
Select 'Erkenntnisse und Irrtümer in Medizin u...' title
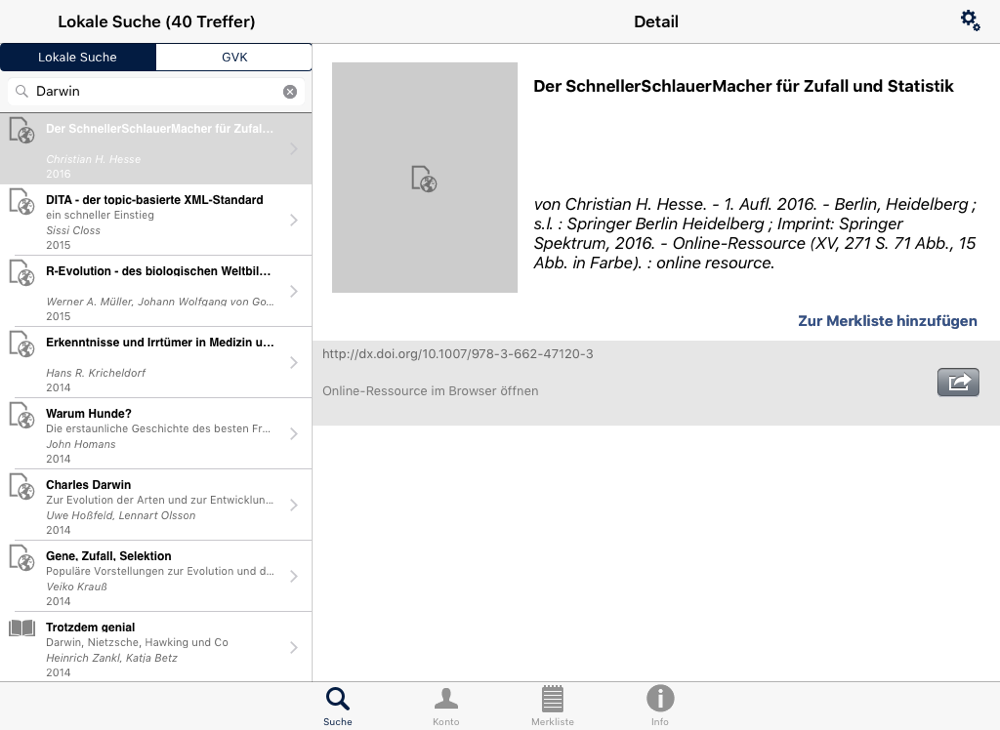click(x=160, y=342)
